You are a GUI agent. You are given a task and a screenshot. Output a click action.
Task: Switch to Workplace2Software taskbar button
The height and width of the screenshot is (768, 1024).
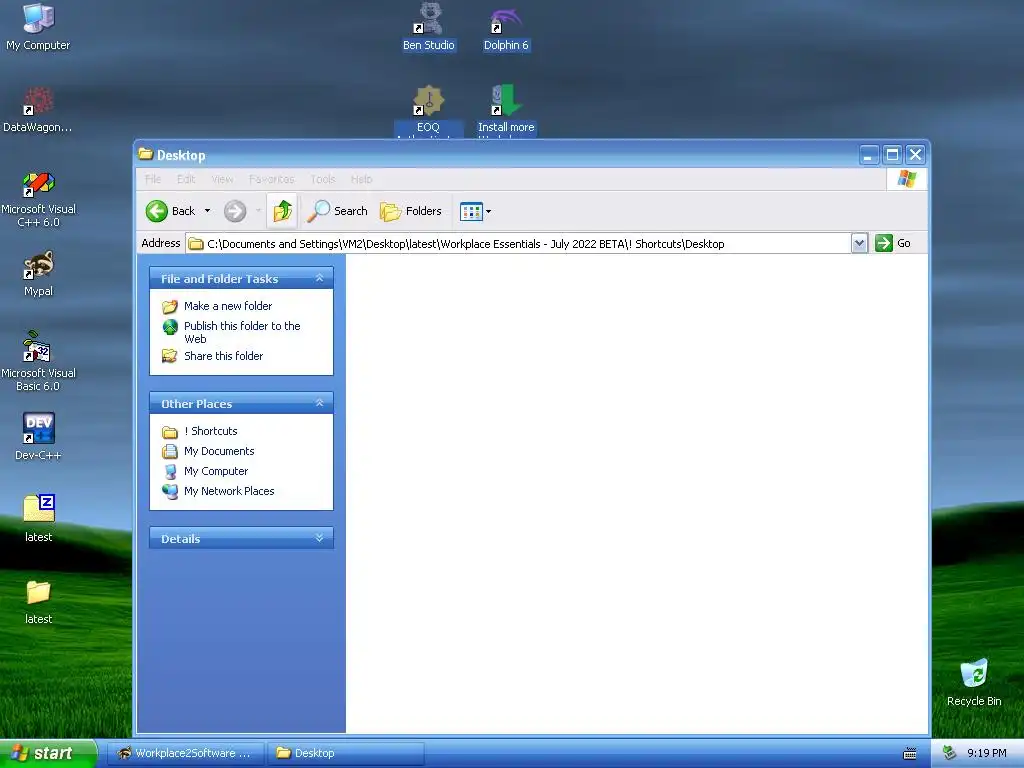pos(185,753)
